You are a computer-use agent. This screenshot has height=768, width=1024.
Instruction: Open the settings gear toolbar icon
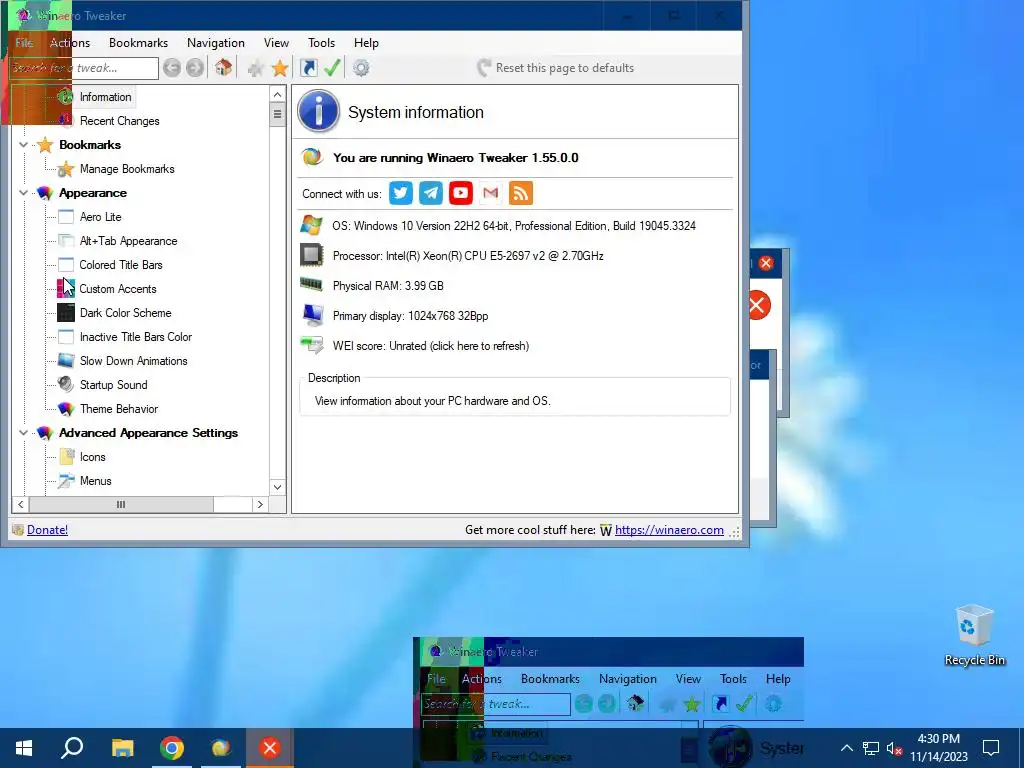[x=361, y=68]
